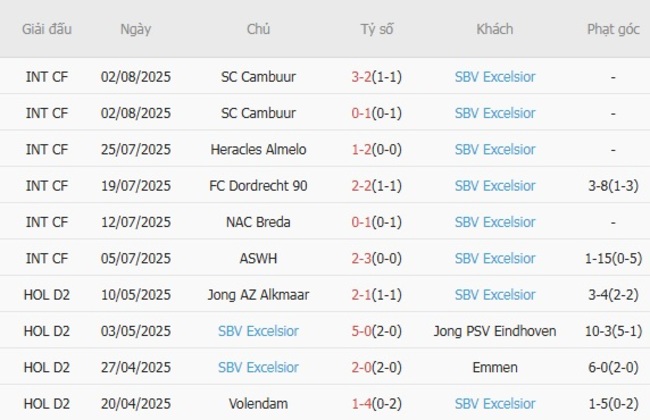The height and width of the screenshot is (420, 650).
Task: Open SBV Excelsior link in the Heracles Almelo row
Action: point(495,149)
